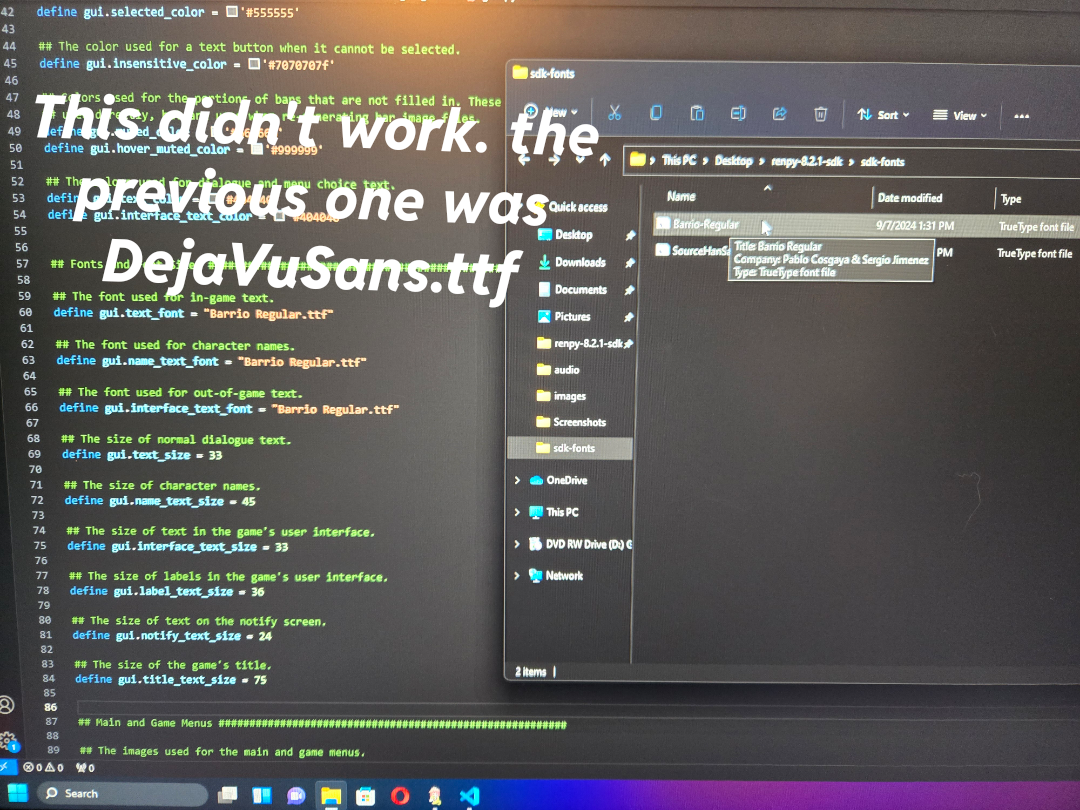Open Task View from the taskbar
This screenshot has width=1080, height=810.
pyautogui.click(x=227, y=796)
